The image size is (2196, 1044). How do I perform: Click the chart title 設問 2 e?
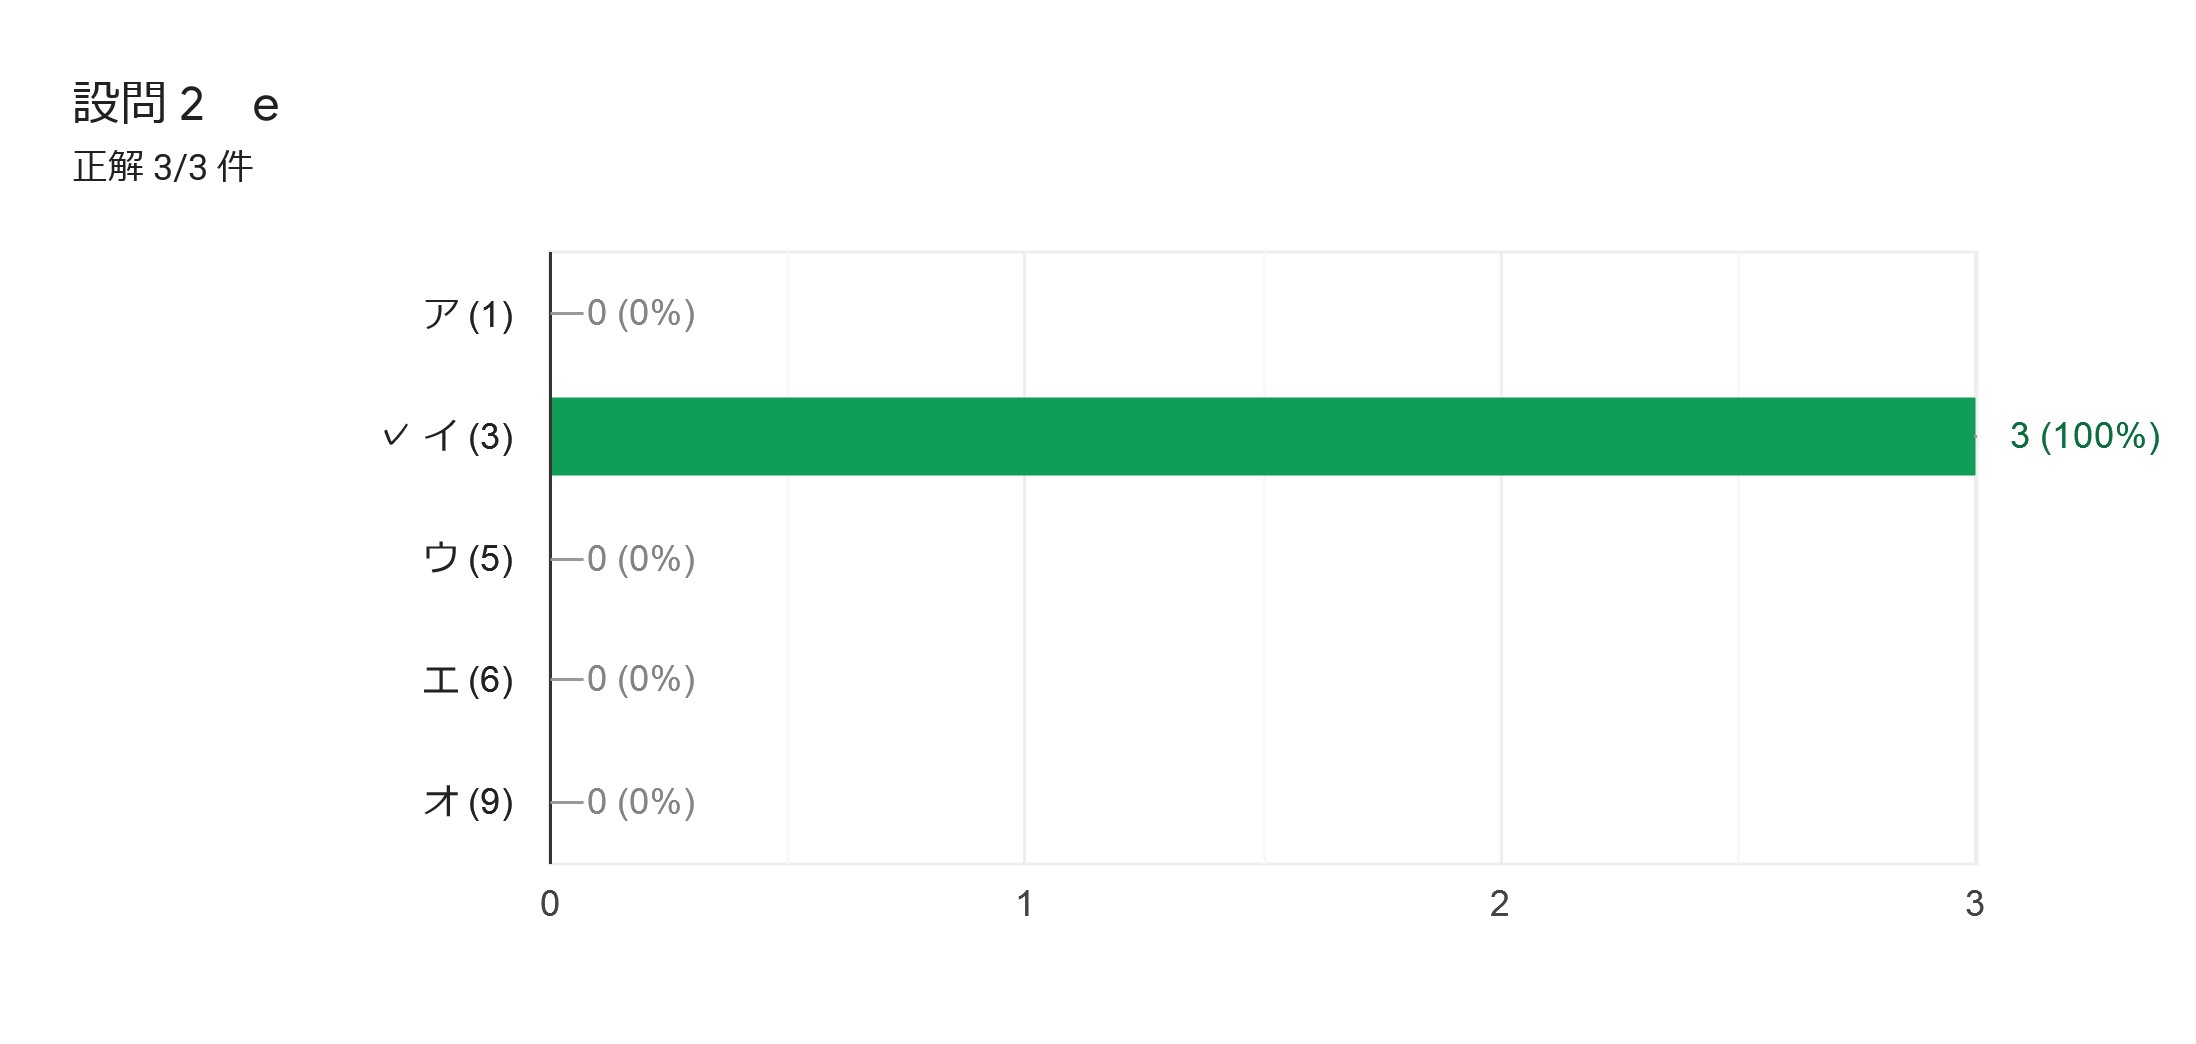pyautogui.click(x=176, y=104)
